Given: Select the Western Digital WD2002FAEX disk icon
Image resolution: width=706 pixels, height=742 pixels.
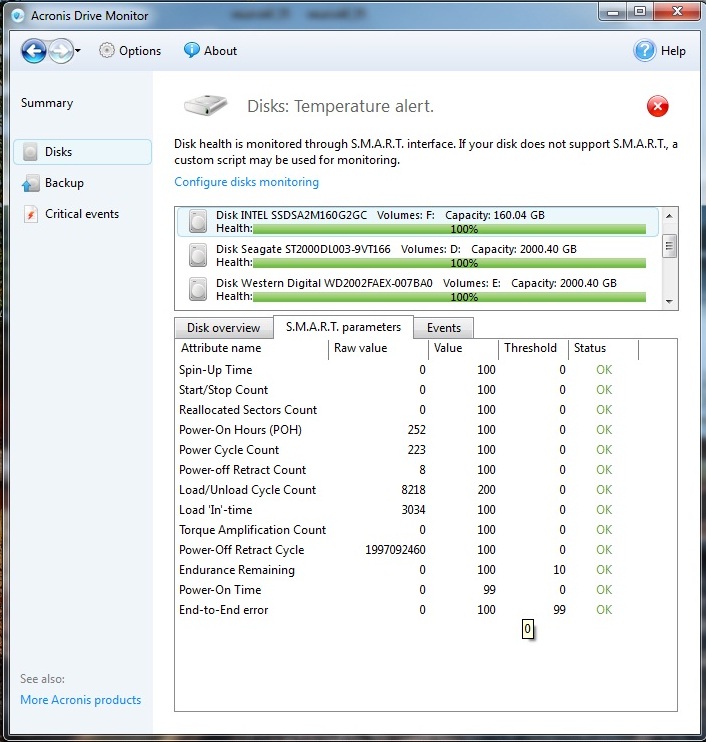Looking at the screenshot, I should coord(198,290).
